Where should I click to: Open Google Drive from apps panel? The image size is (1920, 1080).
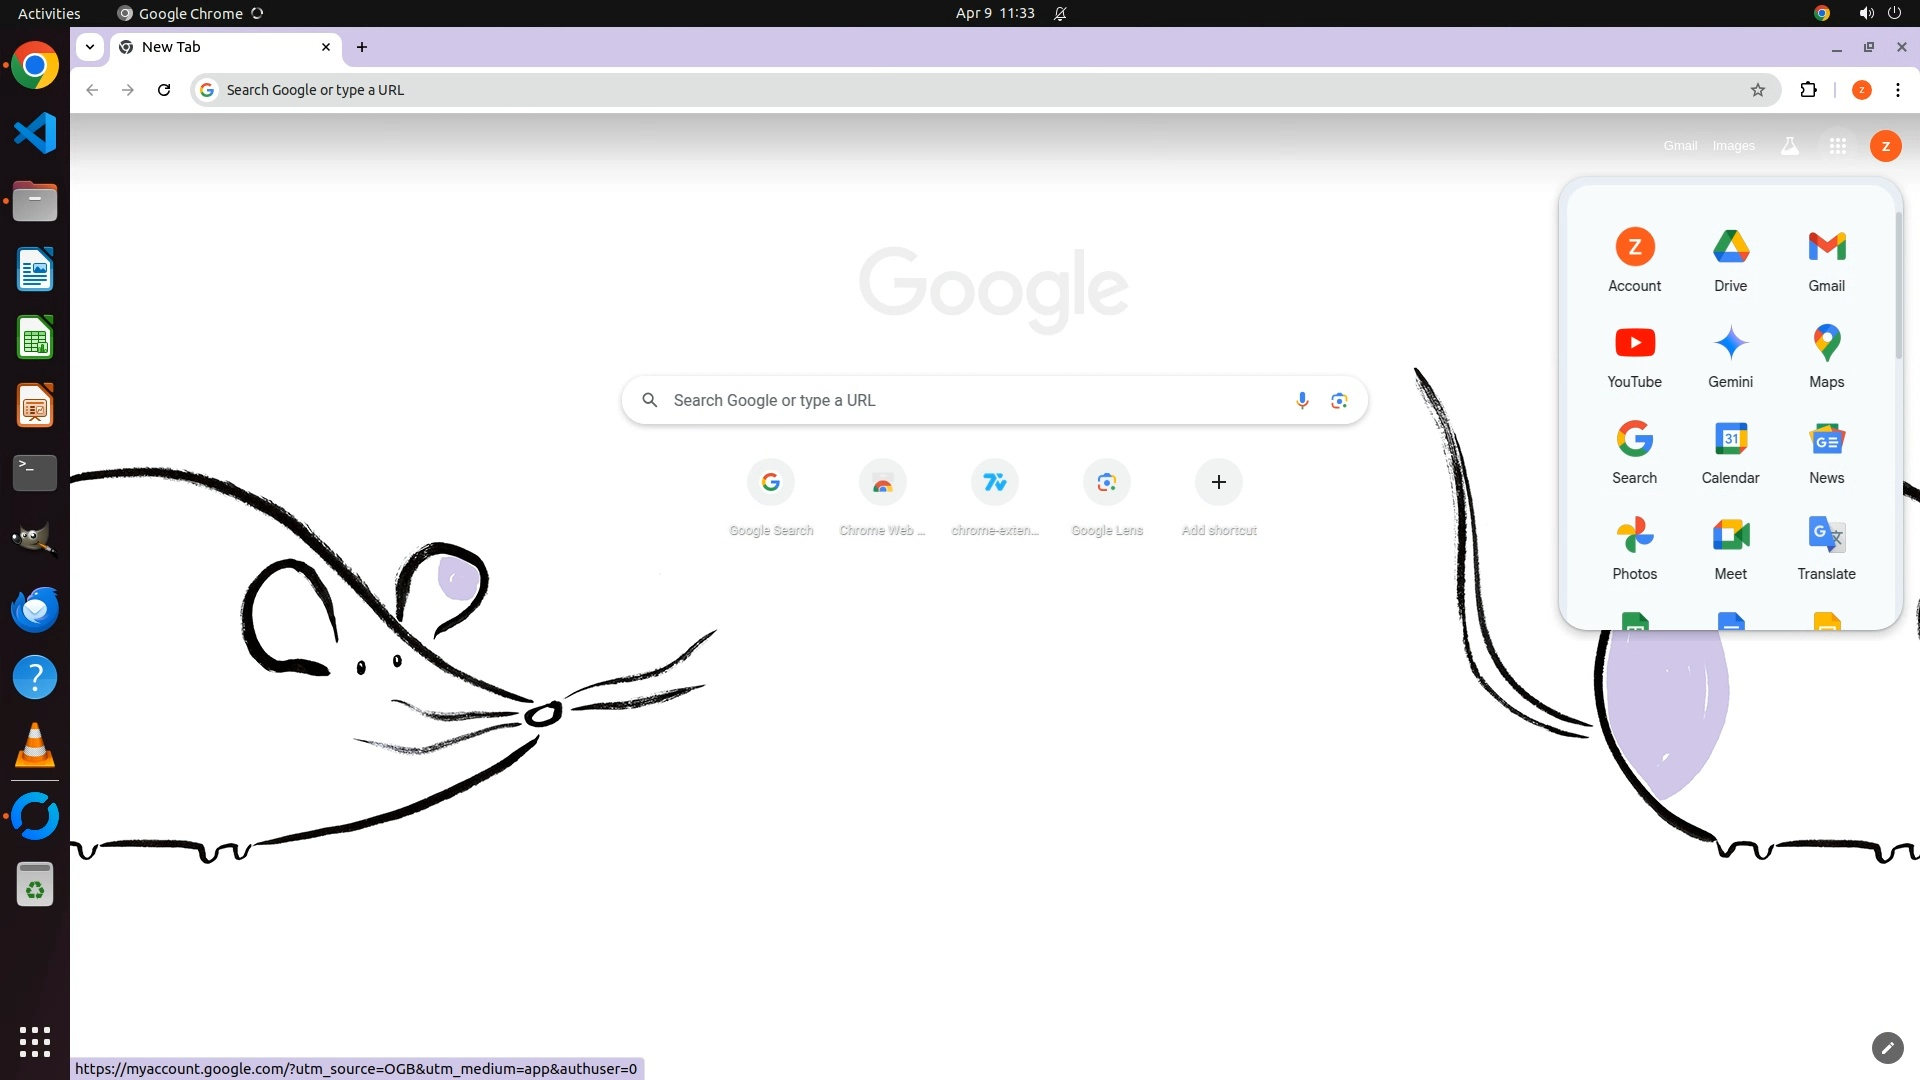(1730, 258)
